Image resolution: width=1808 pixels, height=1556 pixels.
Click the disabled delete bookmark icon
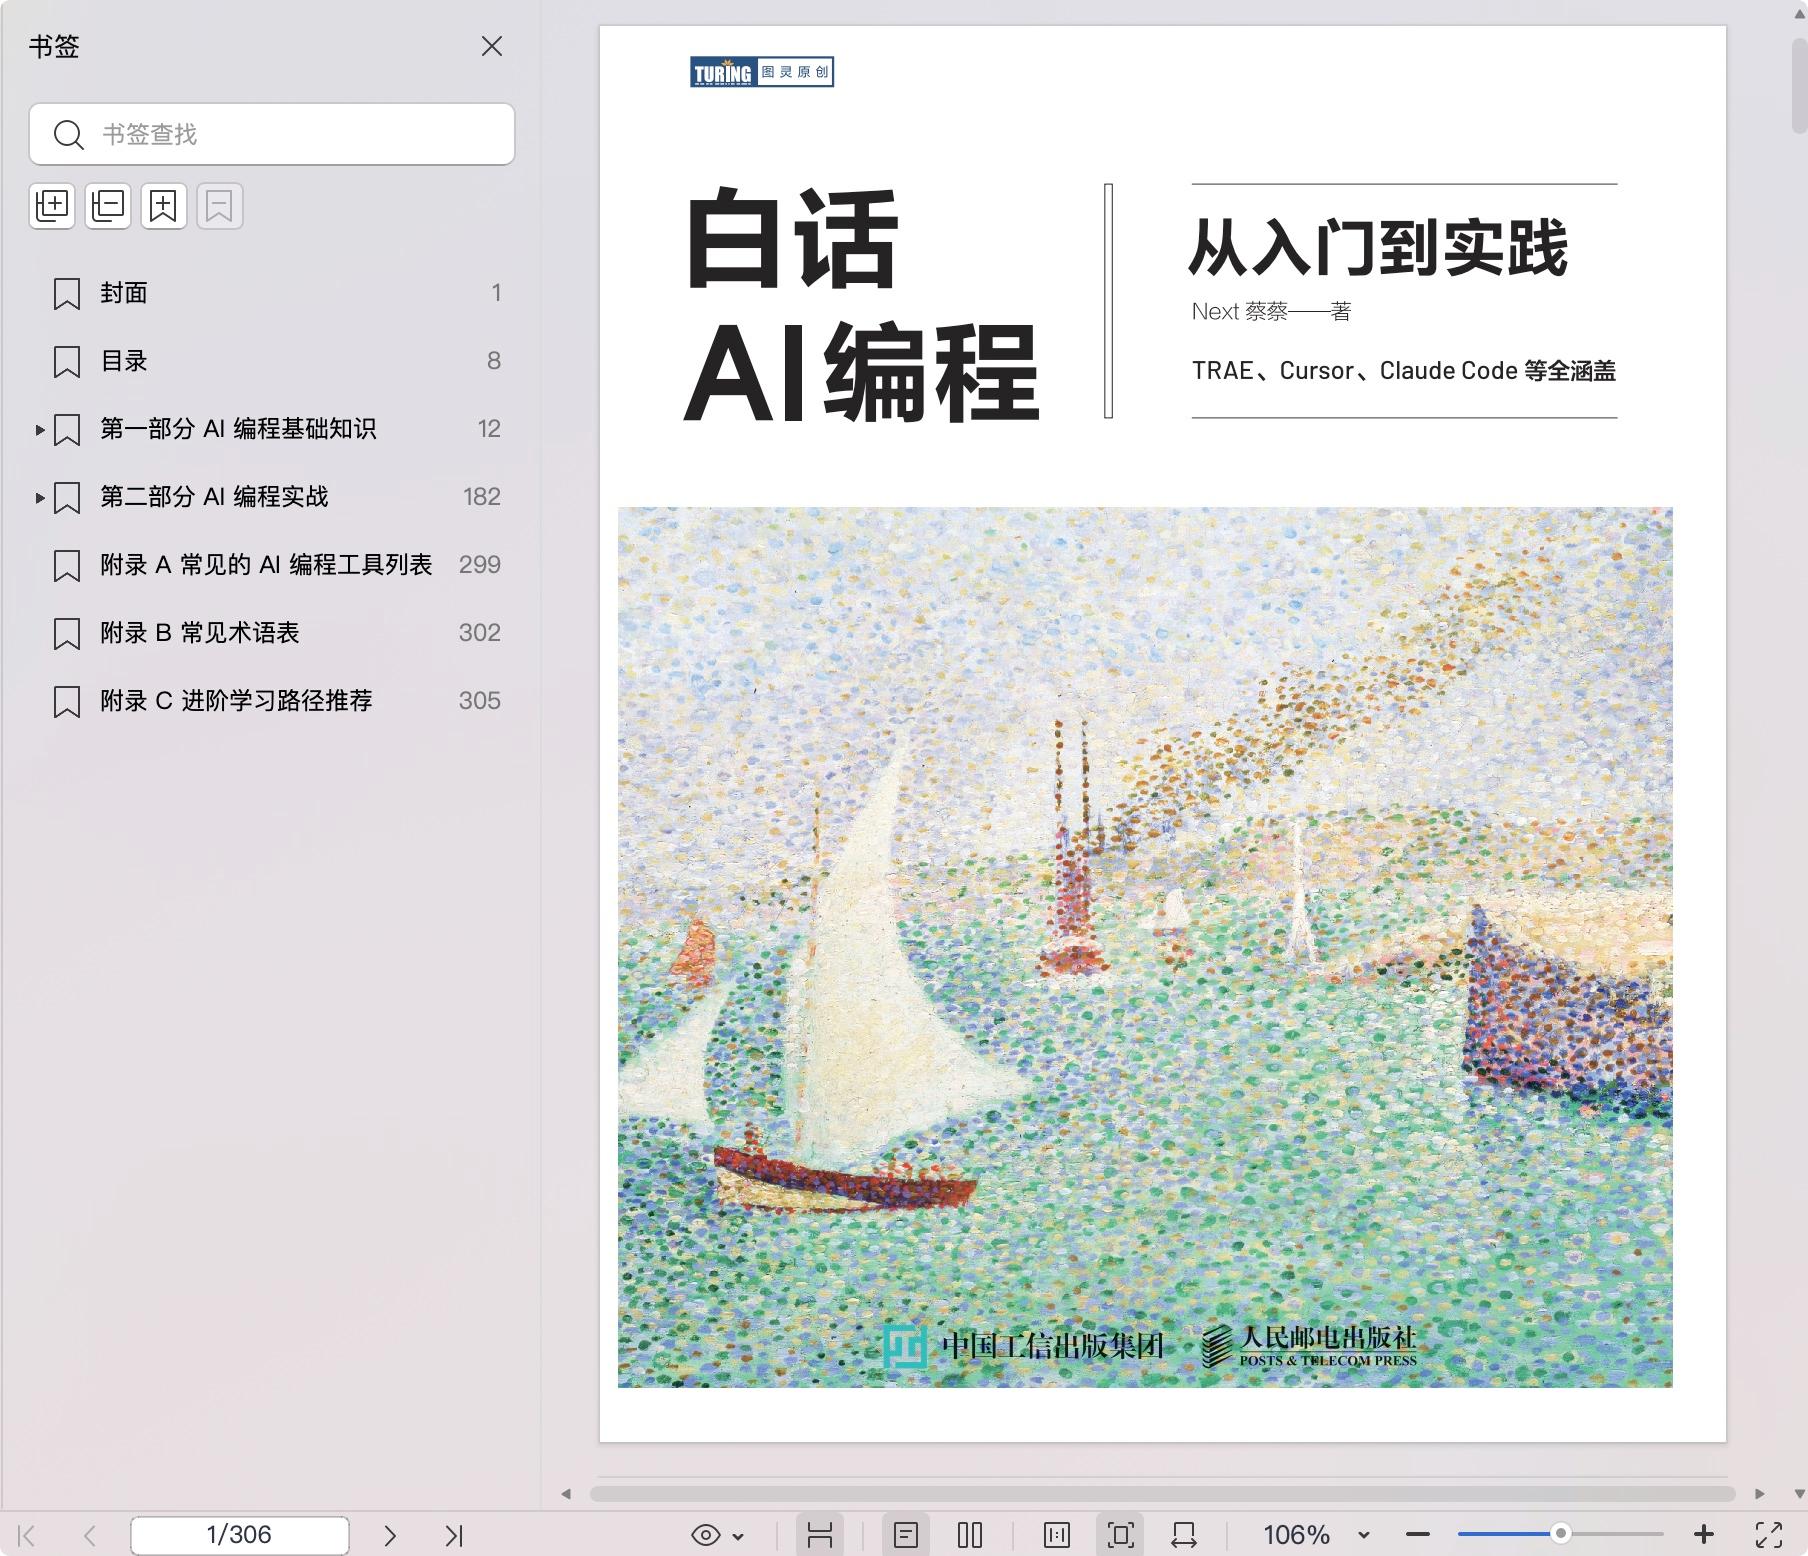(x=220, y=206)
